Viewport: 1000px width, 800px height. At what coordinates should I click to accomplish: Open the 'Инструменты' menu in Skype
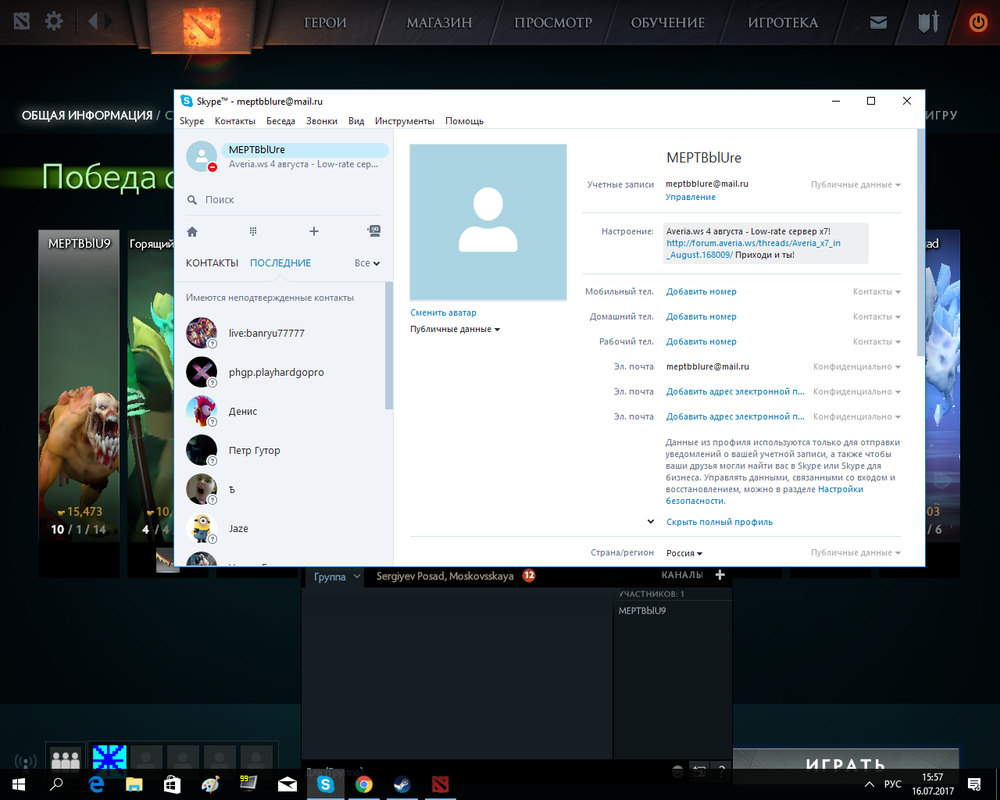pyautogui.click(x=404, y=121)
